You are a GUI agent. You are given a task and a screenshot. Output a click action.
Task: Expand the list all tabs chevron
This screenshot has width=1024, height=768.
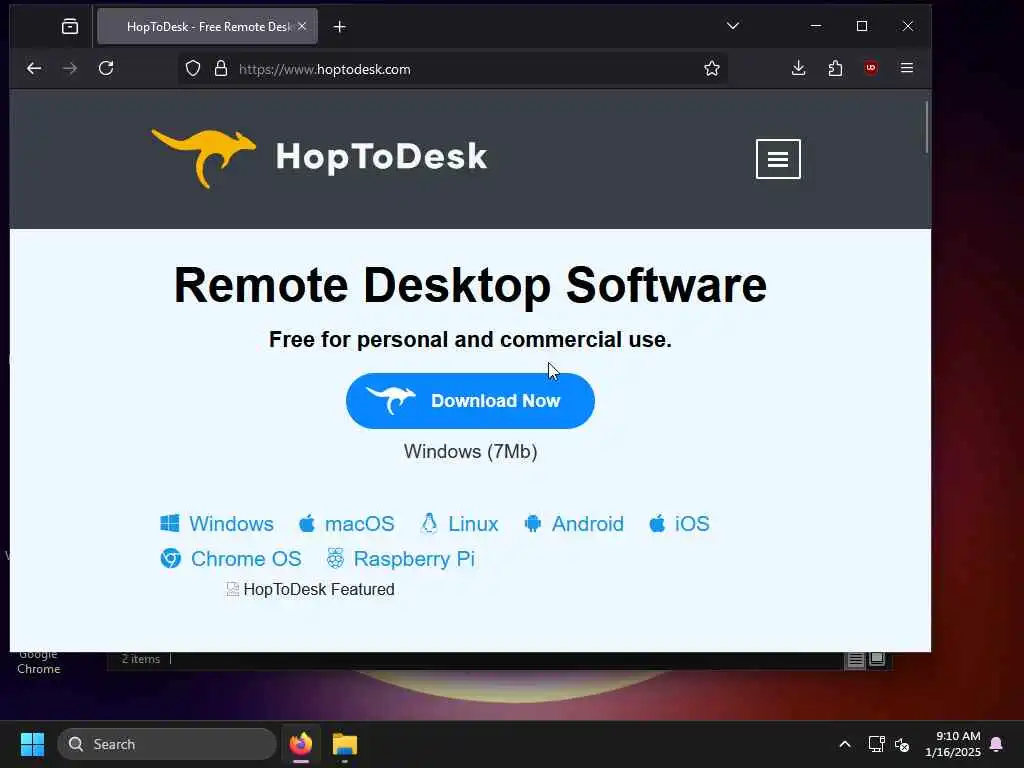pyautogui.click(x=733, y=26)
